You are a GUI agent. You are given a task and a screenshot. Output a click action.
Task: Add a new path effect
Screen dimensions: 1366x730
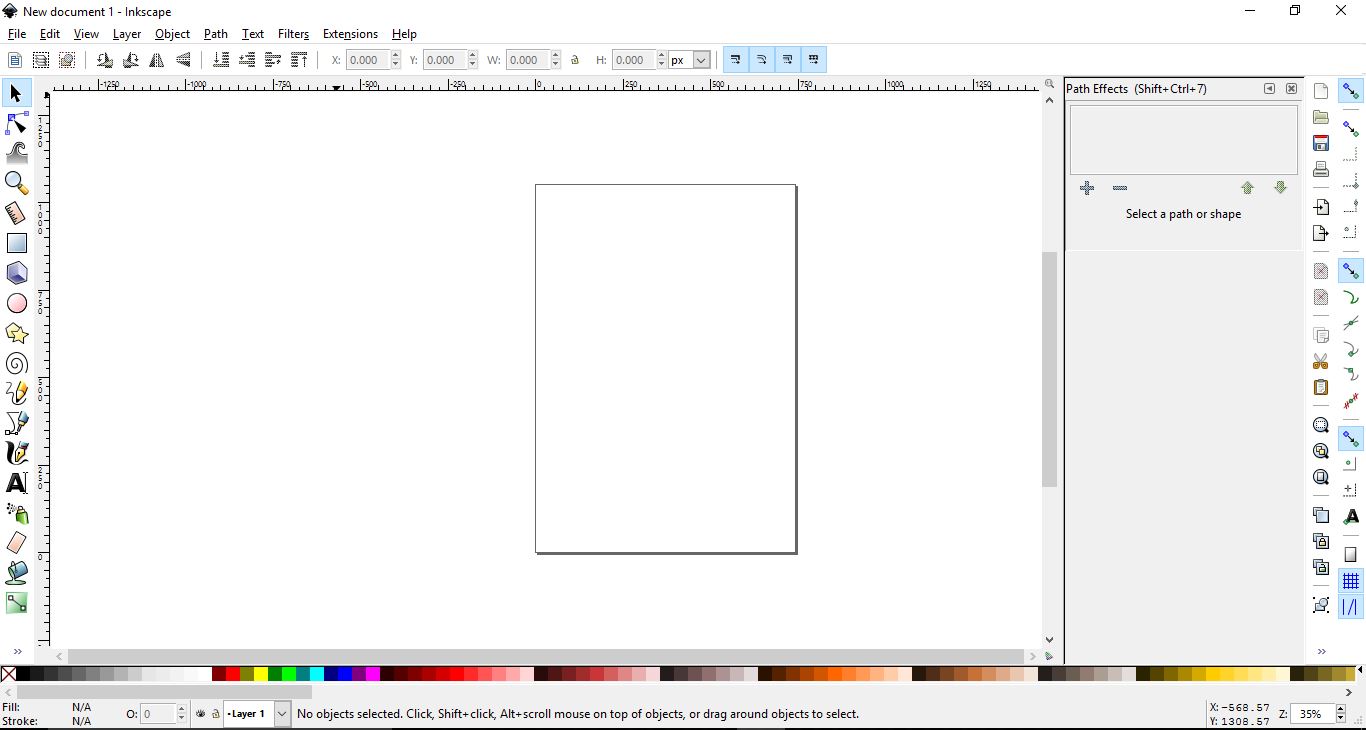coord(1087,188)
